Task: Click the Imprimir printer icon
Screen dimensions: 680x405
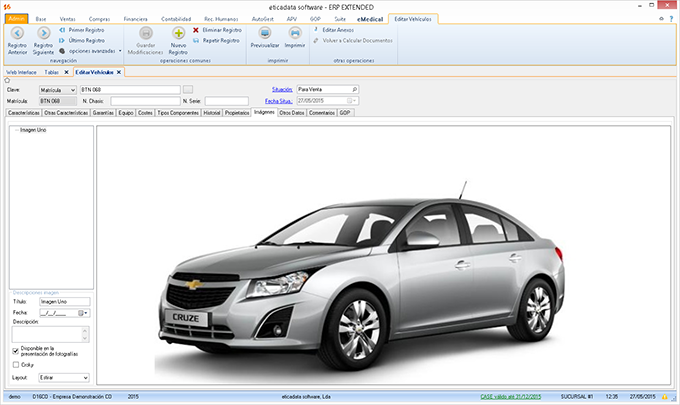Action: pyautogui.click(x=294, y=35)
